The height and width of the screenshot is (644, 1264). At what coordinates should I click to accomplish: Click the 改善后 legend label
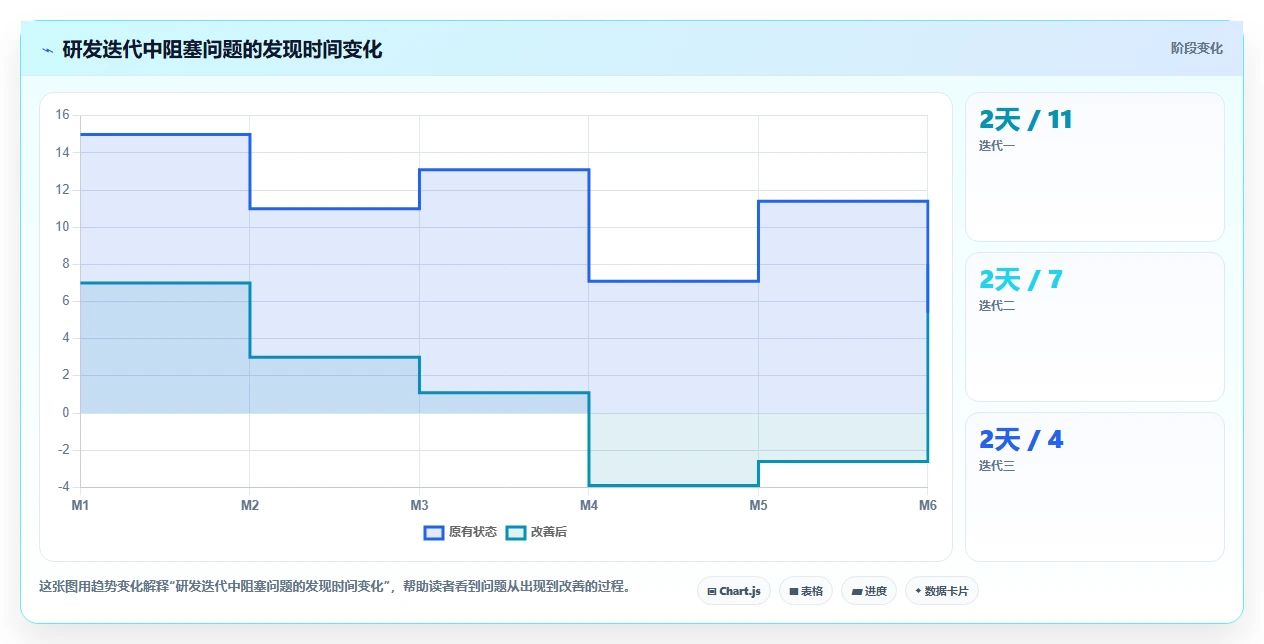tap(549, 532)
